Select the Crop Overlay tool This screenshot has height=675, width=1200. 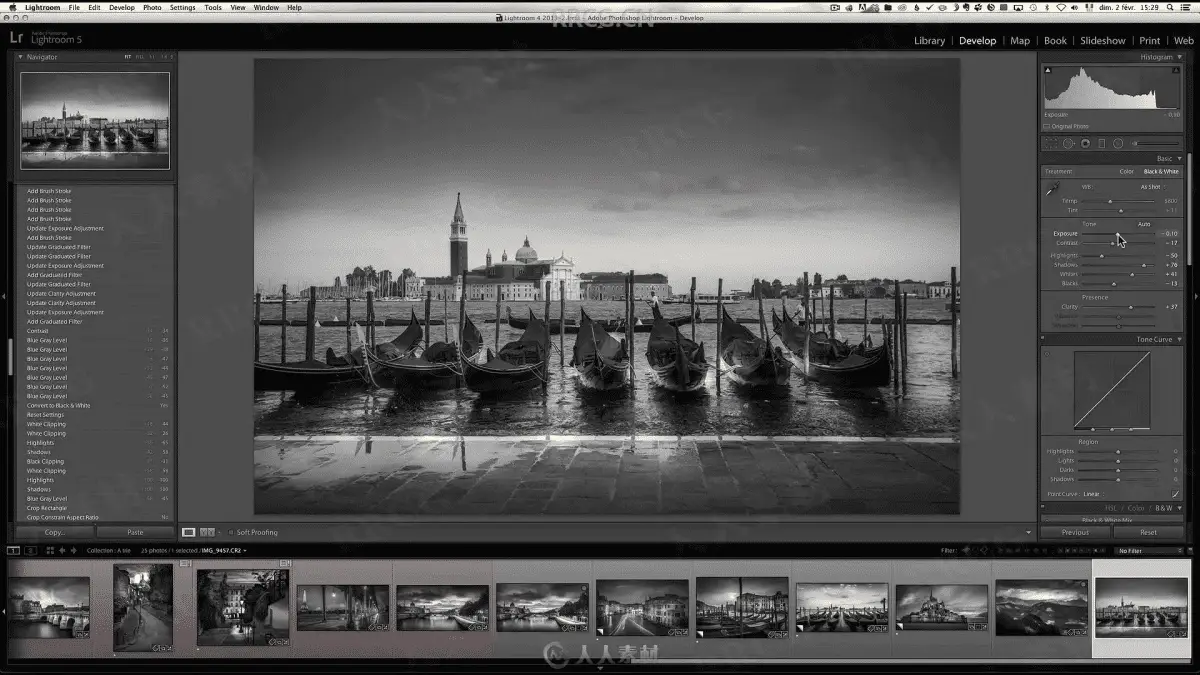tap(1051, 143)
